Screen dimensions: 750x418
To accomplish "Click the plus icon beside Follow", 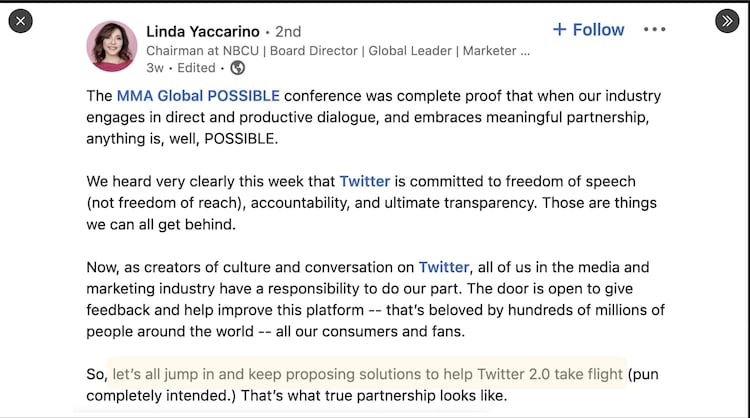I will (x=559, y=29).
